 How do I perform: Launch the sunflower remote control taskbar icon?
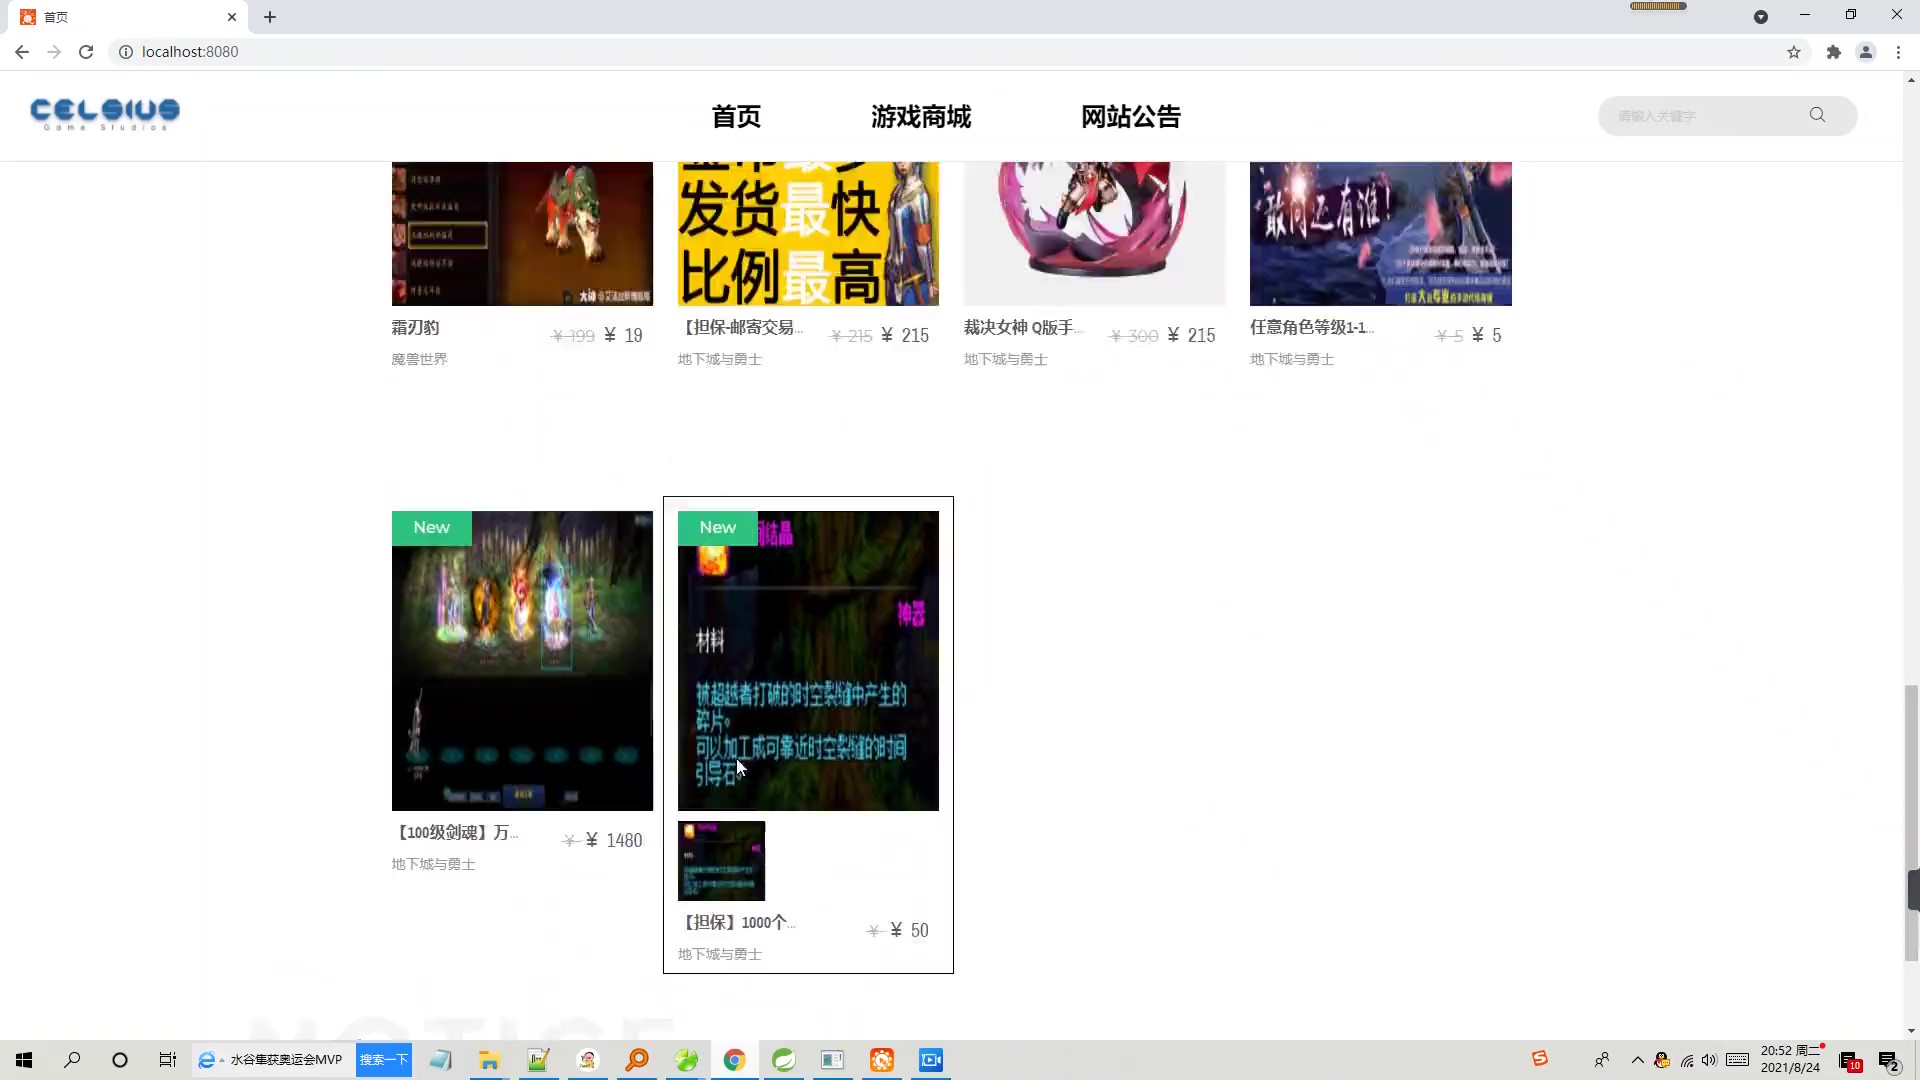coord(881,1060)
